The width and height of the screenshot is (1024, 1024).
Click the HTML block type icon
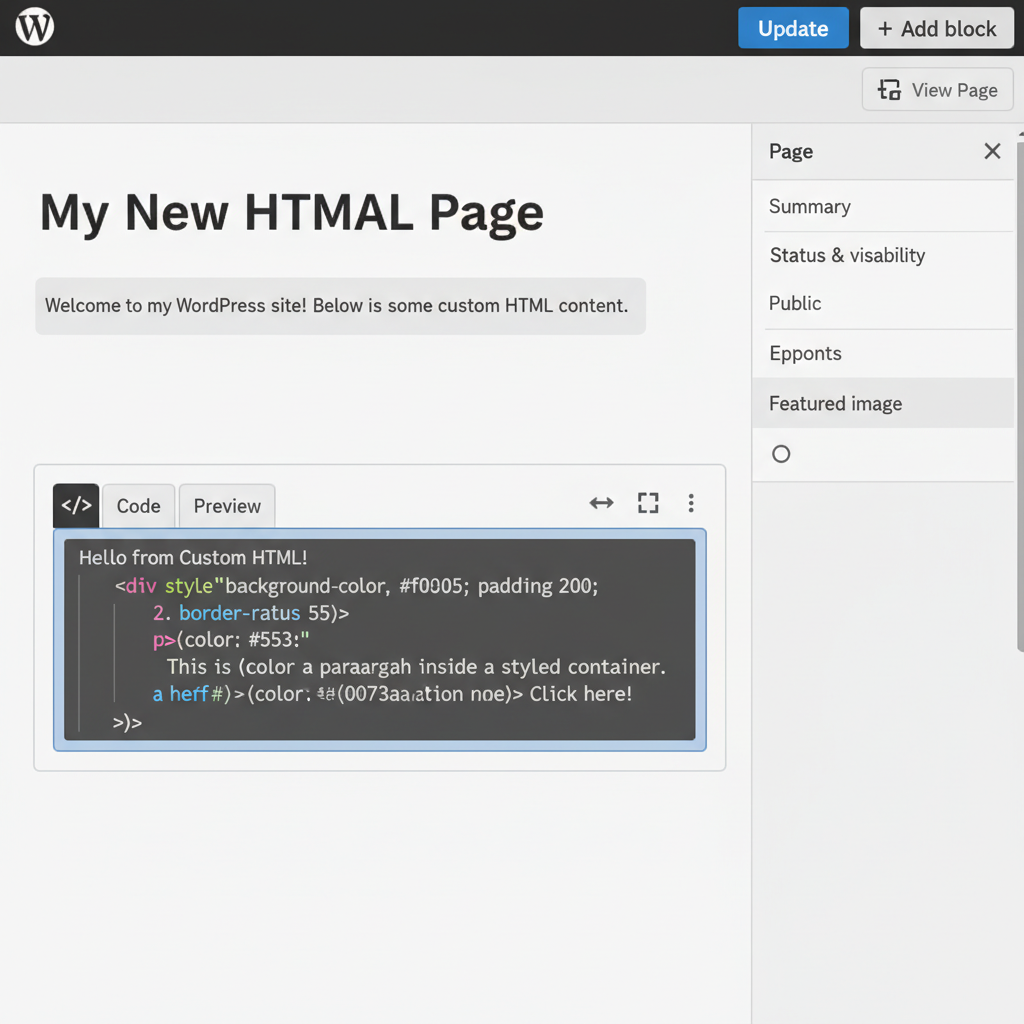coord(76,505)
